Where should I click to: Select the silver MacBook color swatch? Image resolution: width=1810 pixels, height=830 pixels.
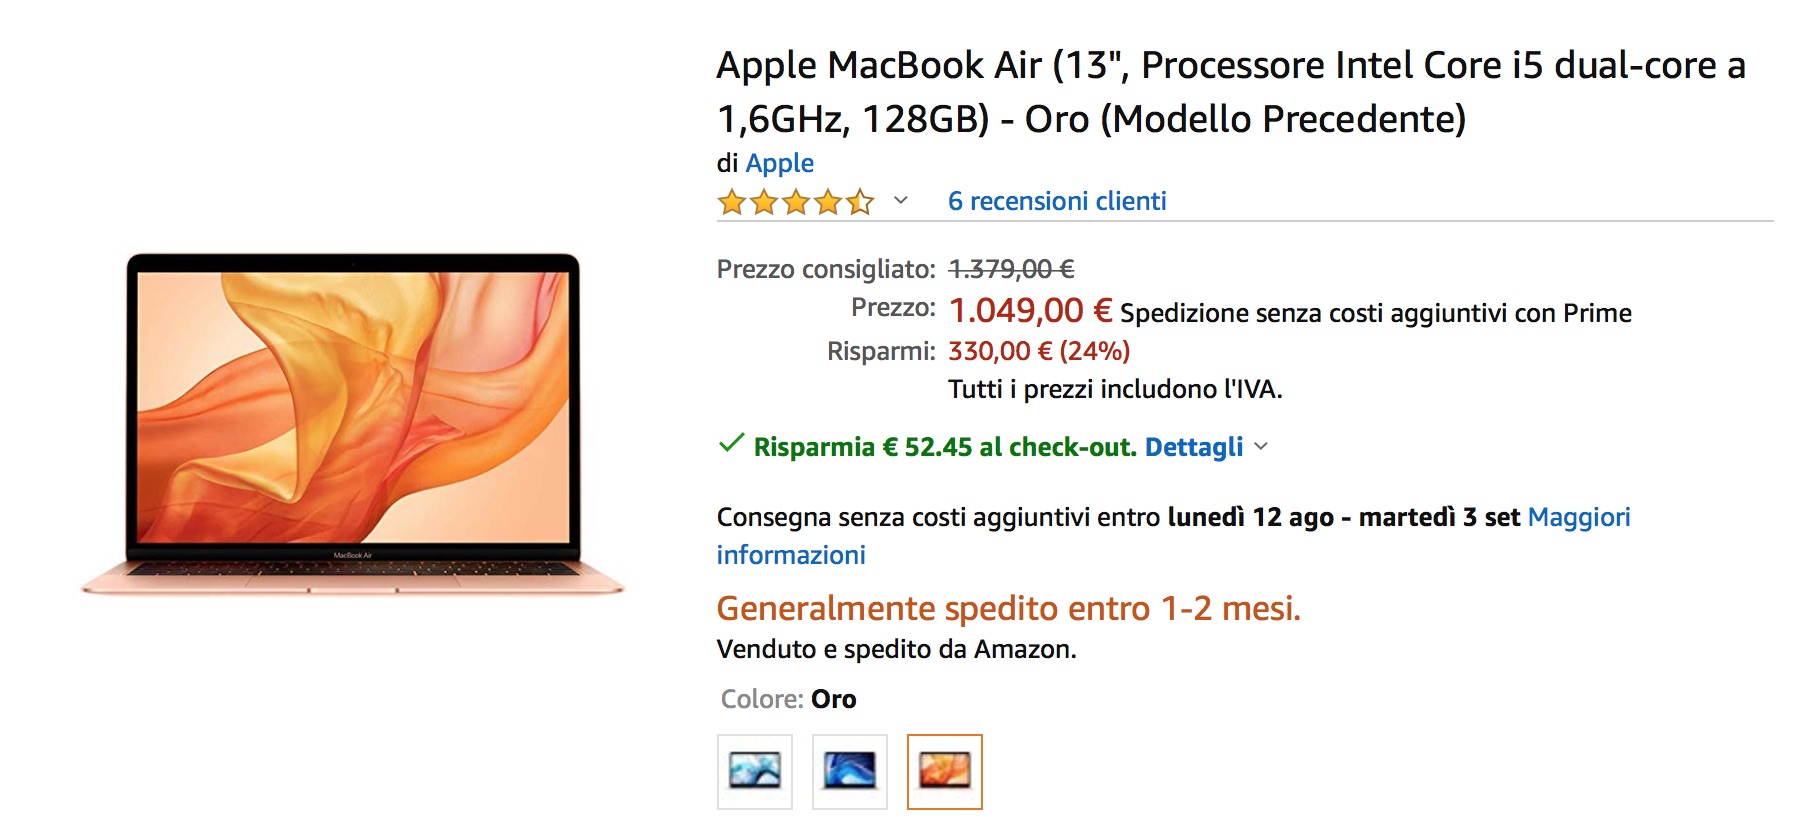(x=755, y=771)
